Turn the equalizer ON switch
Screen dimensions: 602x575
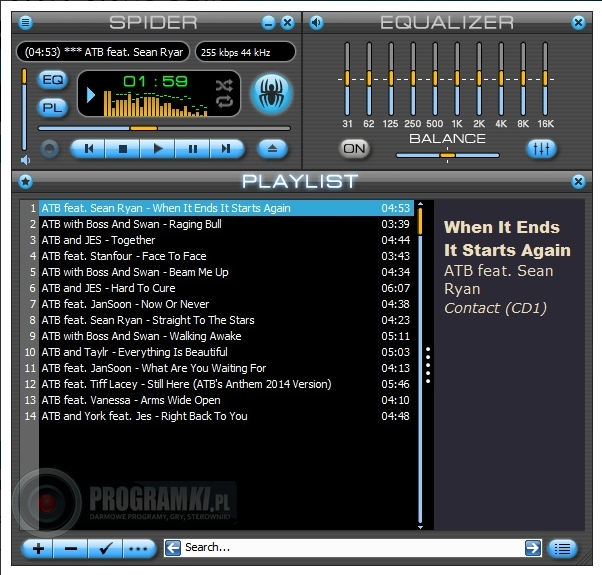354,149
